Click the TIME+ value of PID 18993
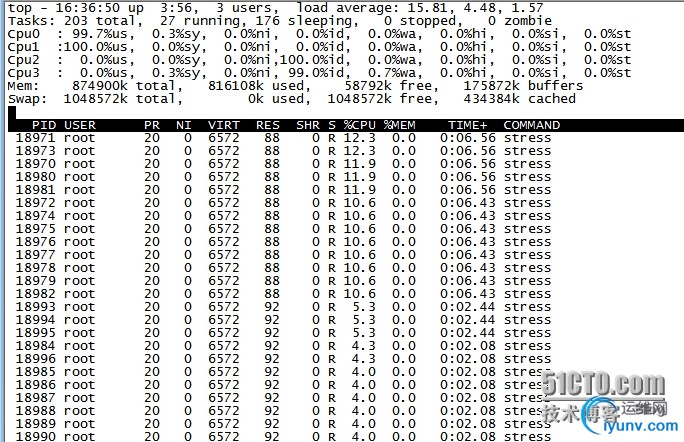Image resolution: width=684 pixels, height=442 pixels. [468, 307]
